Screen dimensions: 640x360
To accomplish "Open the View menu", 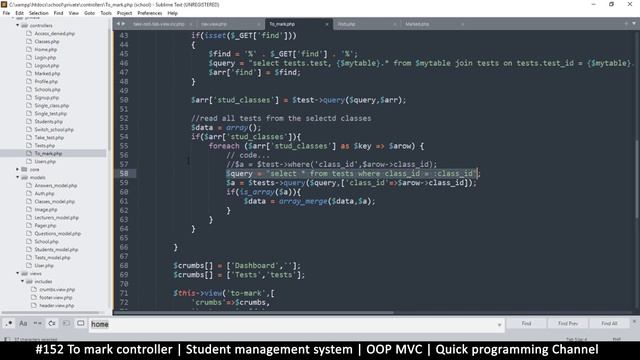I will tap(73, 13).
